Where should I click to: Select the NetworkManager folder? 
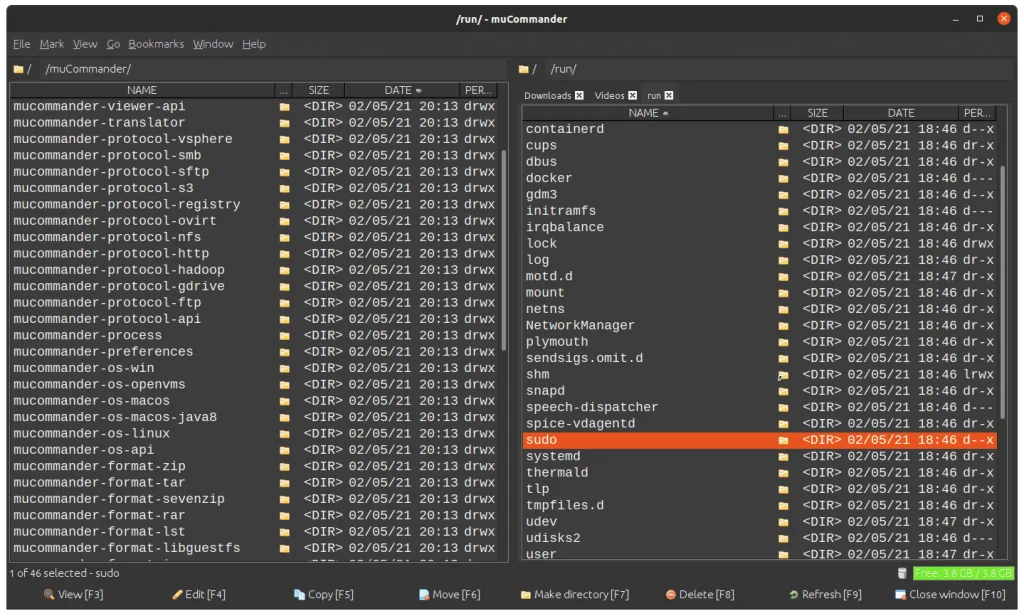pyautogui.click(x=580, y=326)
